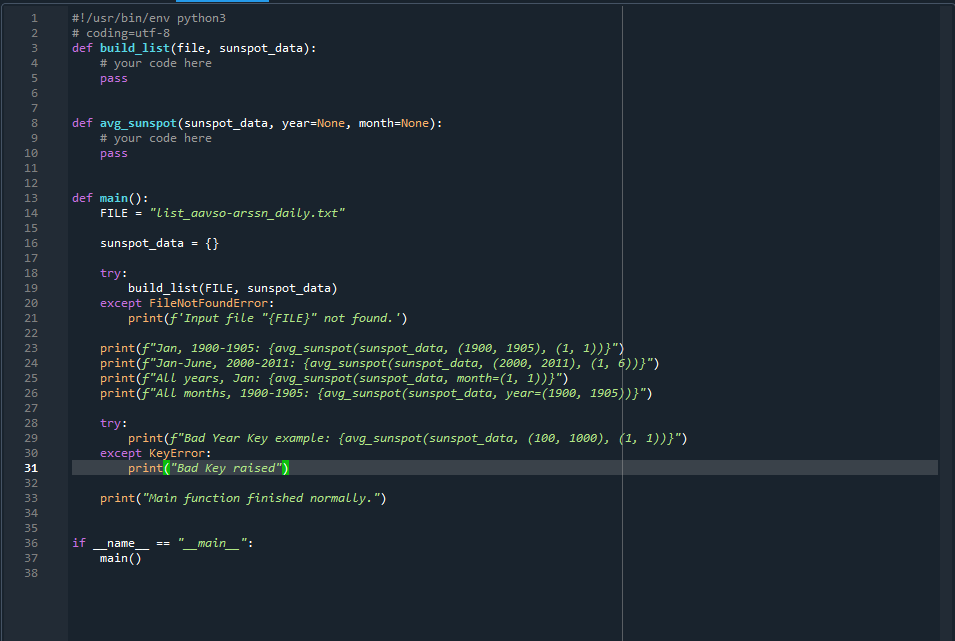Image resolution: width=955 pixels, height=641 pixels.
Task: Click the highlighted closing parenthesis on line 31
Action: 286,468
